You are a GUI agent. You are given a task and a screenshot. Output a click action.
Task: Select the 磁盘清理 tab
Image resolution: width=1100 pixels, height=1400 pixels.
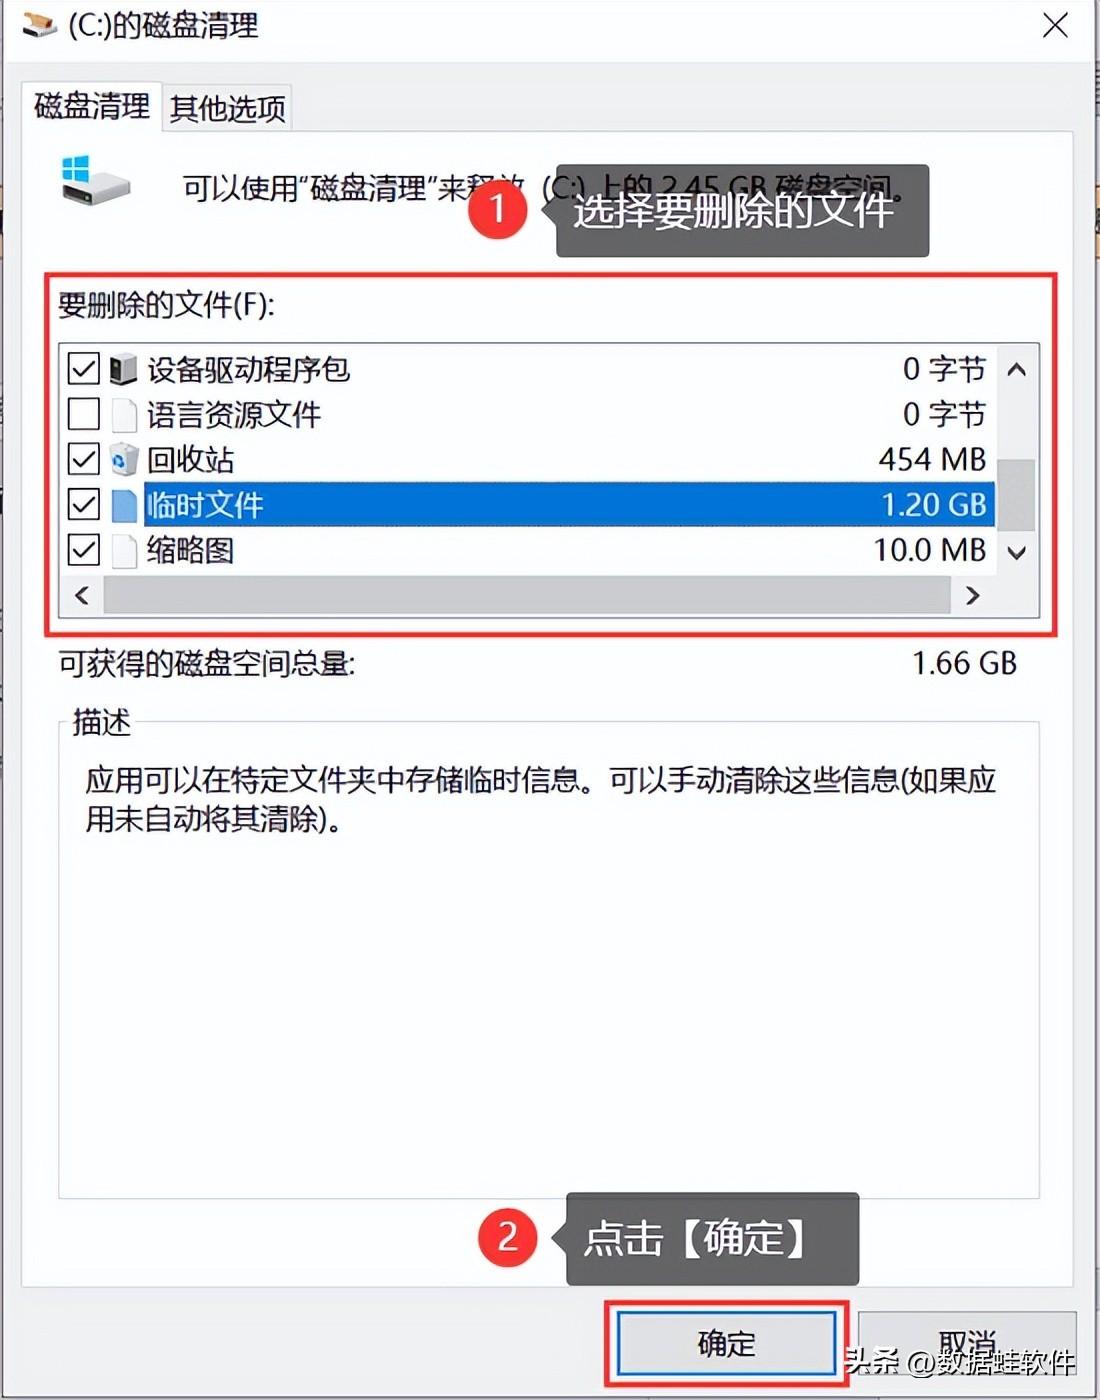91,105
